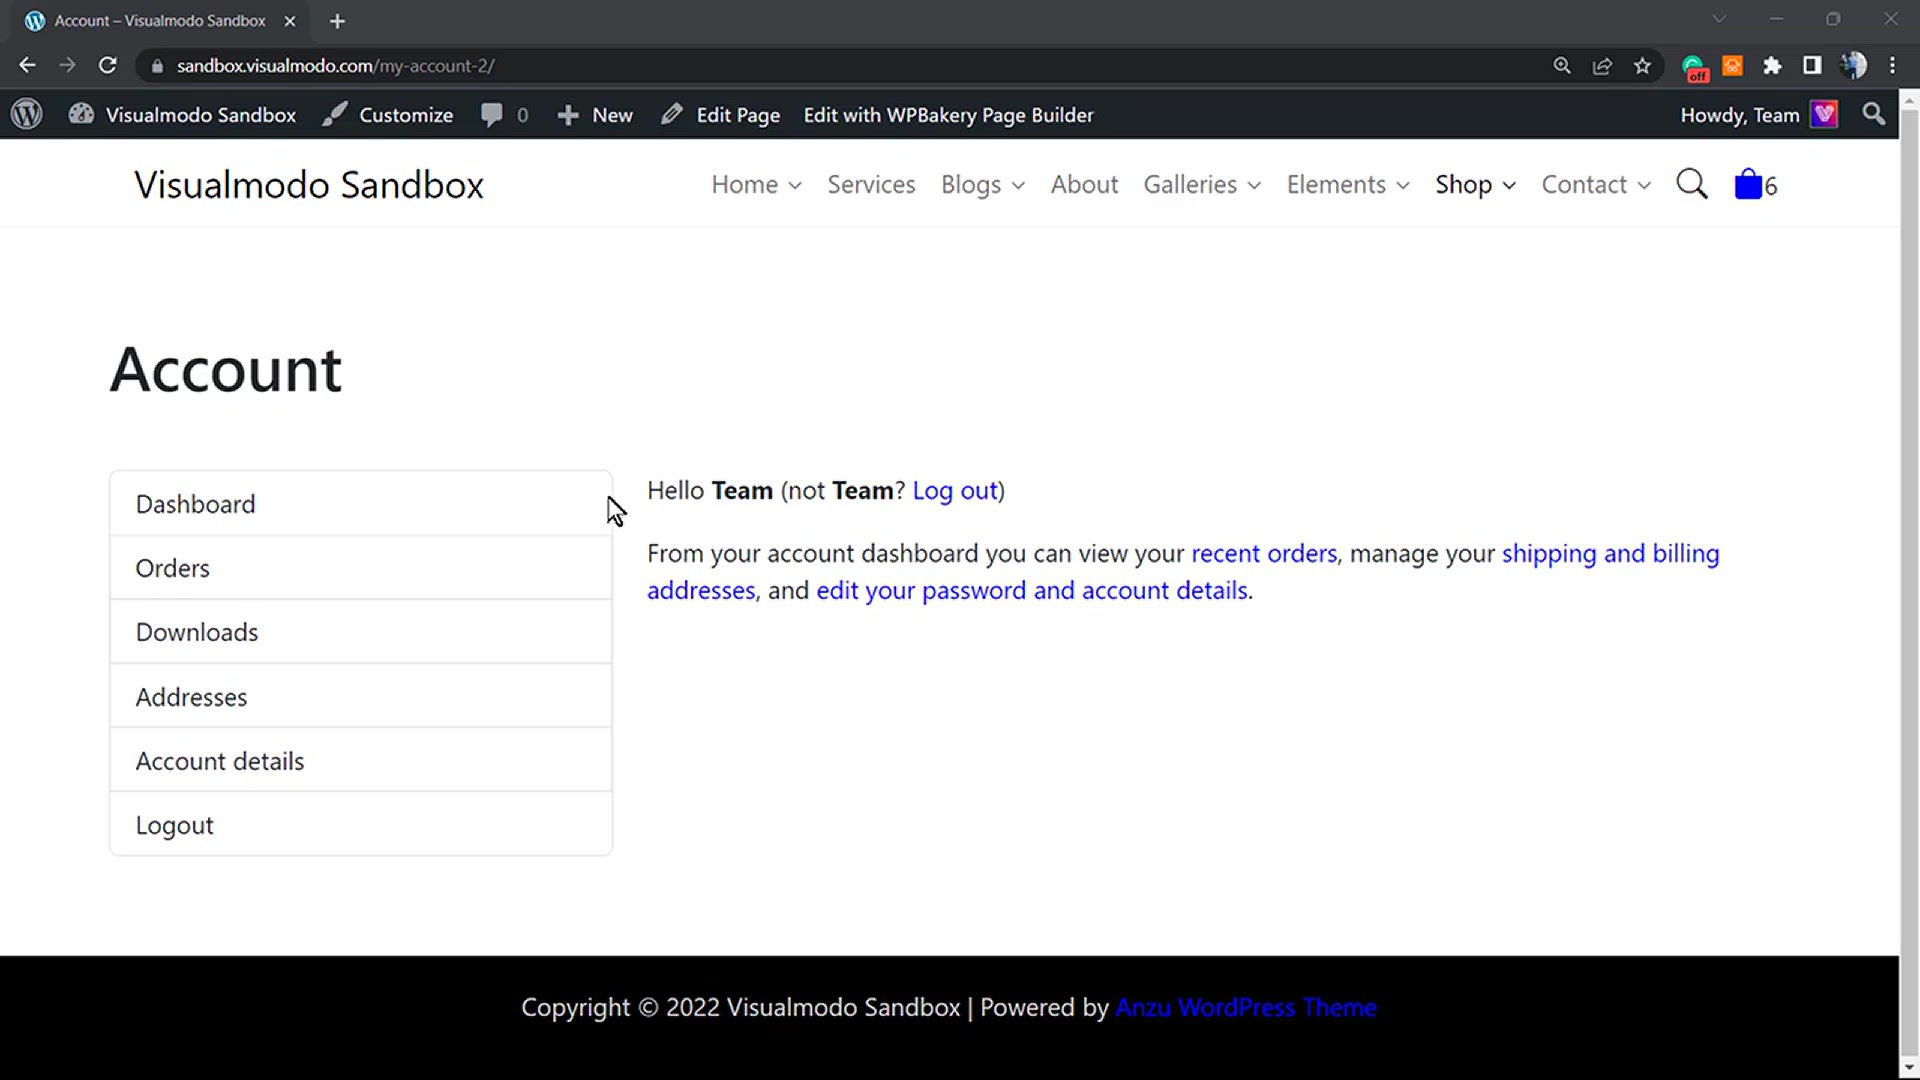Select Addresses in account sidebar
Screen dimensions: 1920x1080
point(361,697)
